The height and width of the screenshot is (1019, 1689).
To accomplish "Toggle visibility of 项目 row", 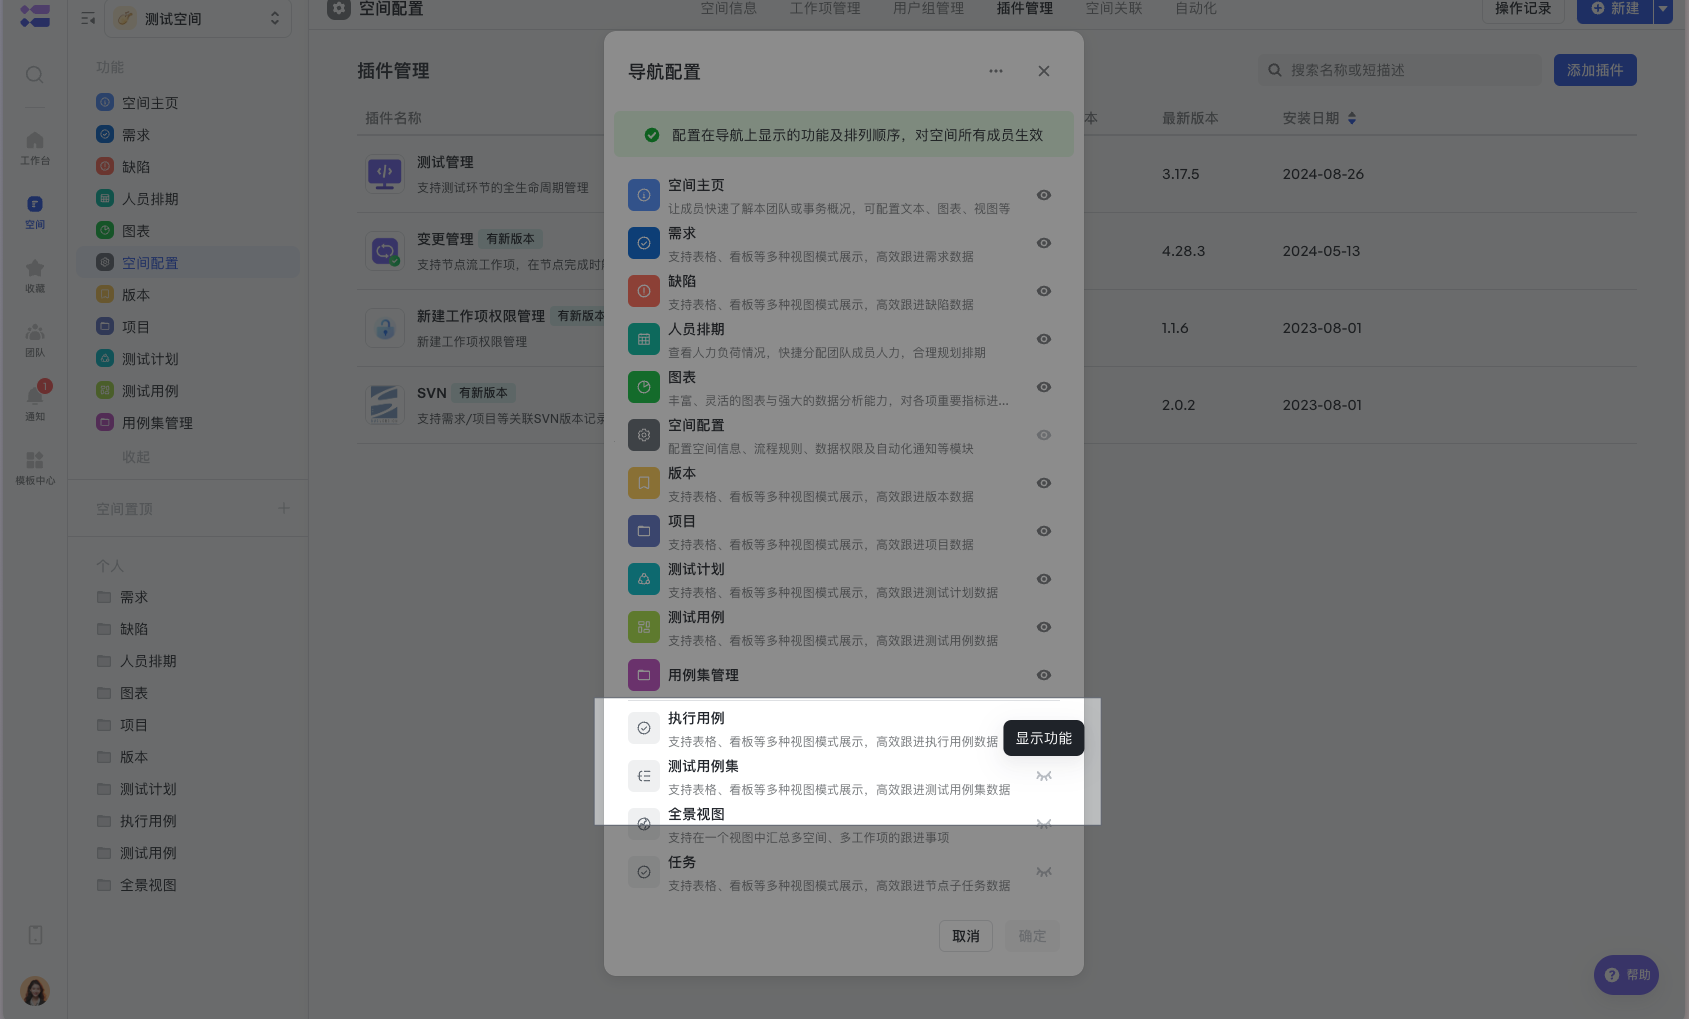I will [1043, 531].
